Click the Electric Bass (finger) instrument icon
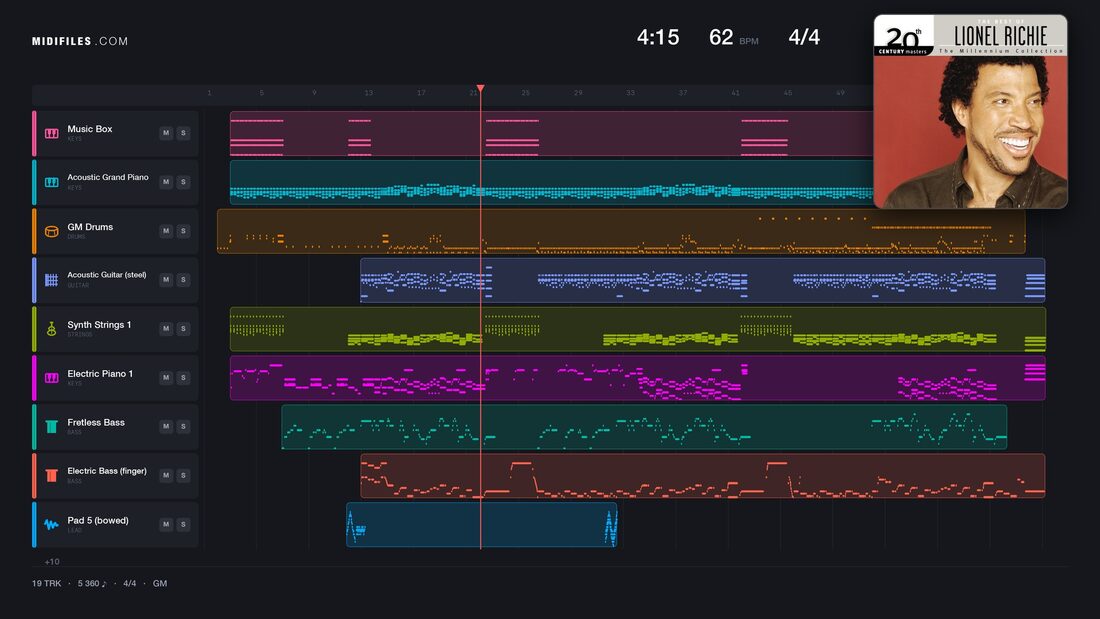The width and height of the screenshot is (1100, 619). point(52,476)
